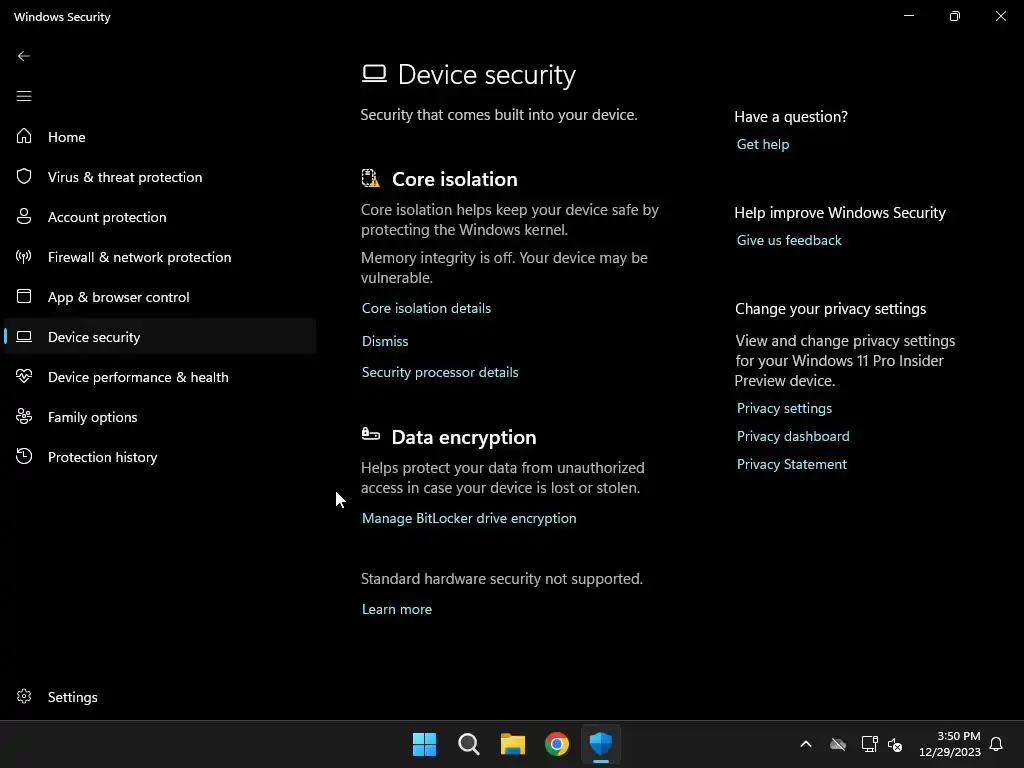The image size is (1024, 768).
Task: Click the Protection history clock icon
Action: pyautogui.click(x=24, y=456)
